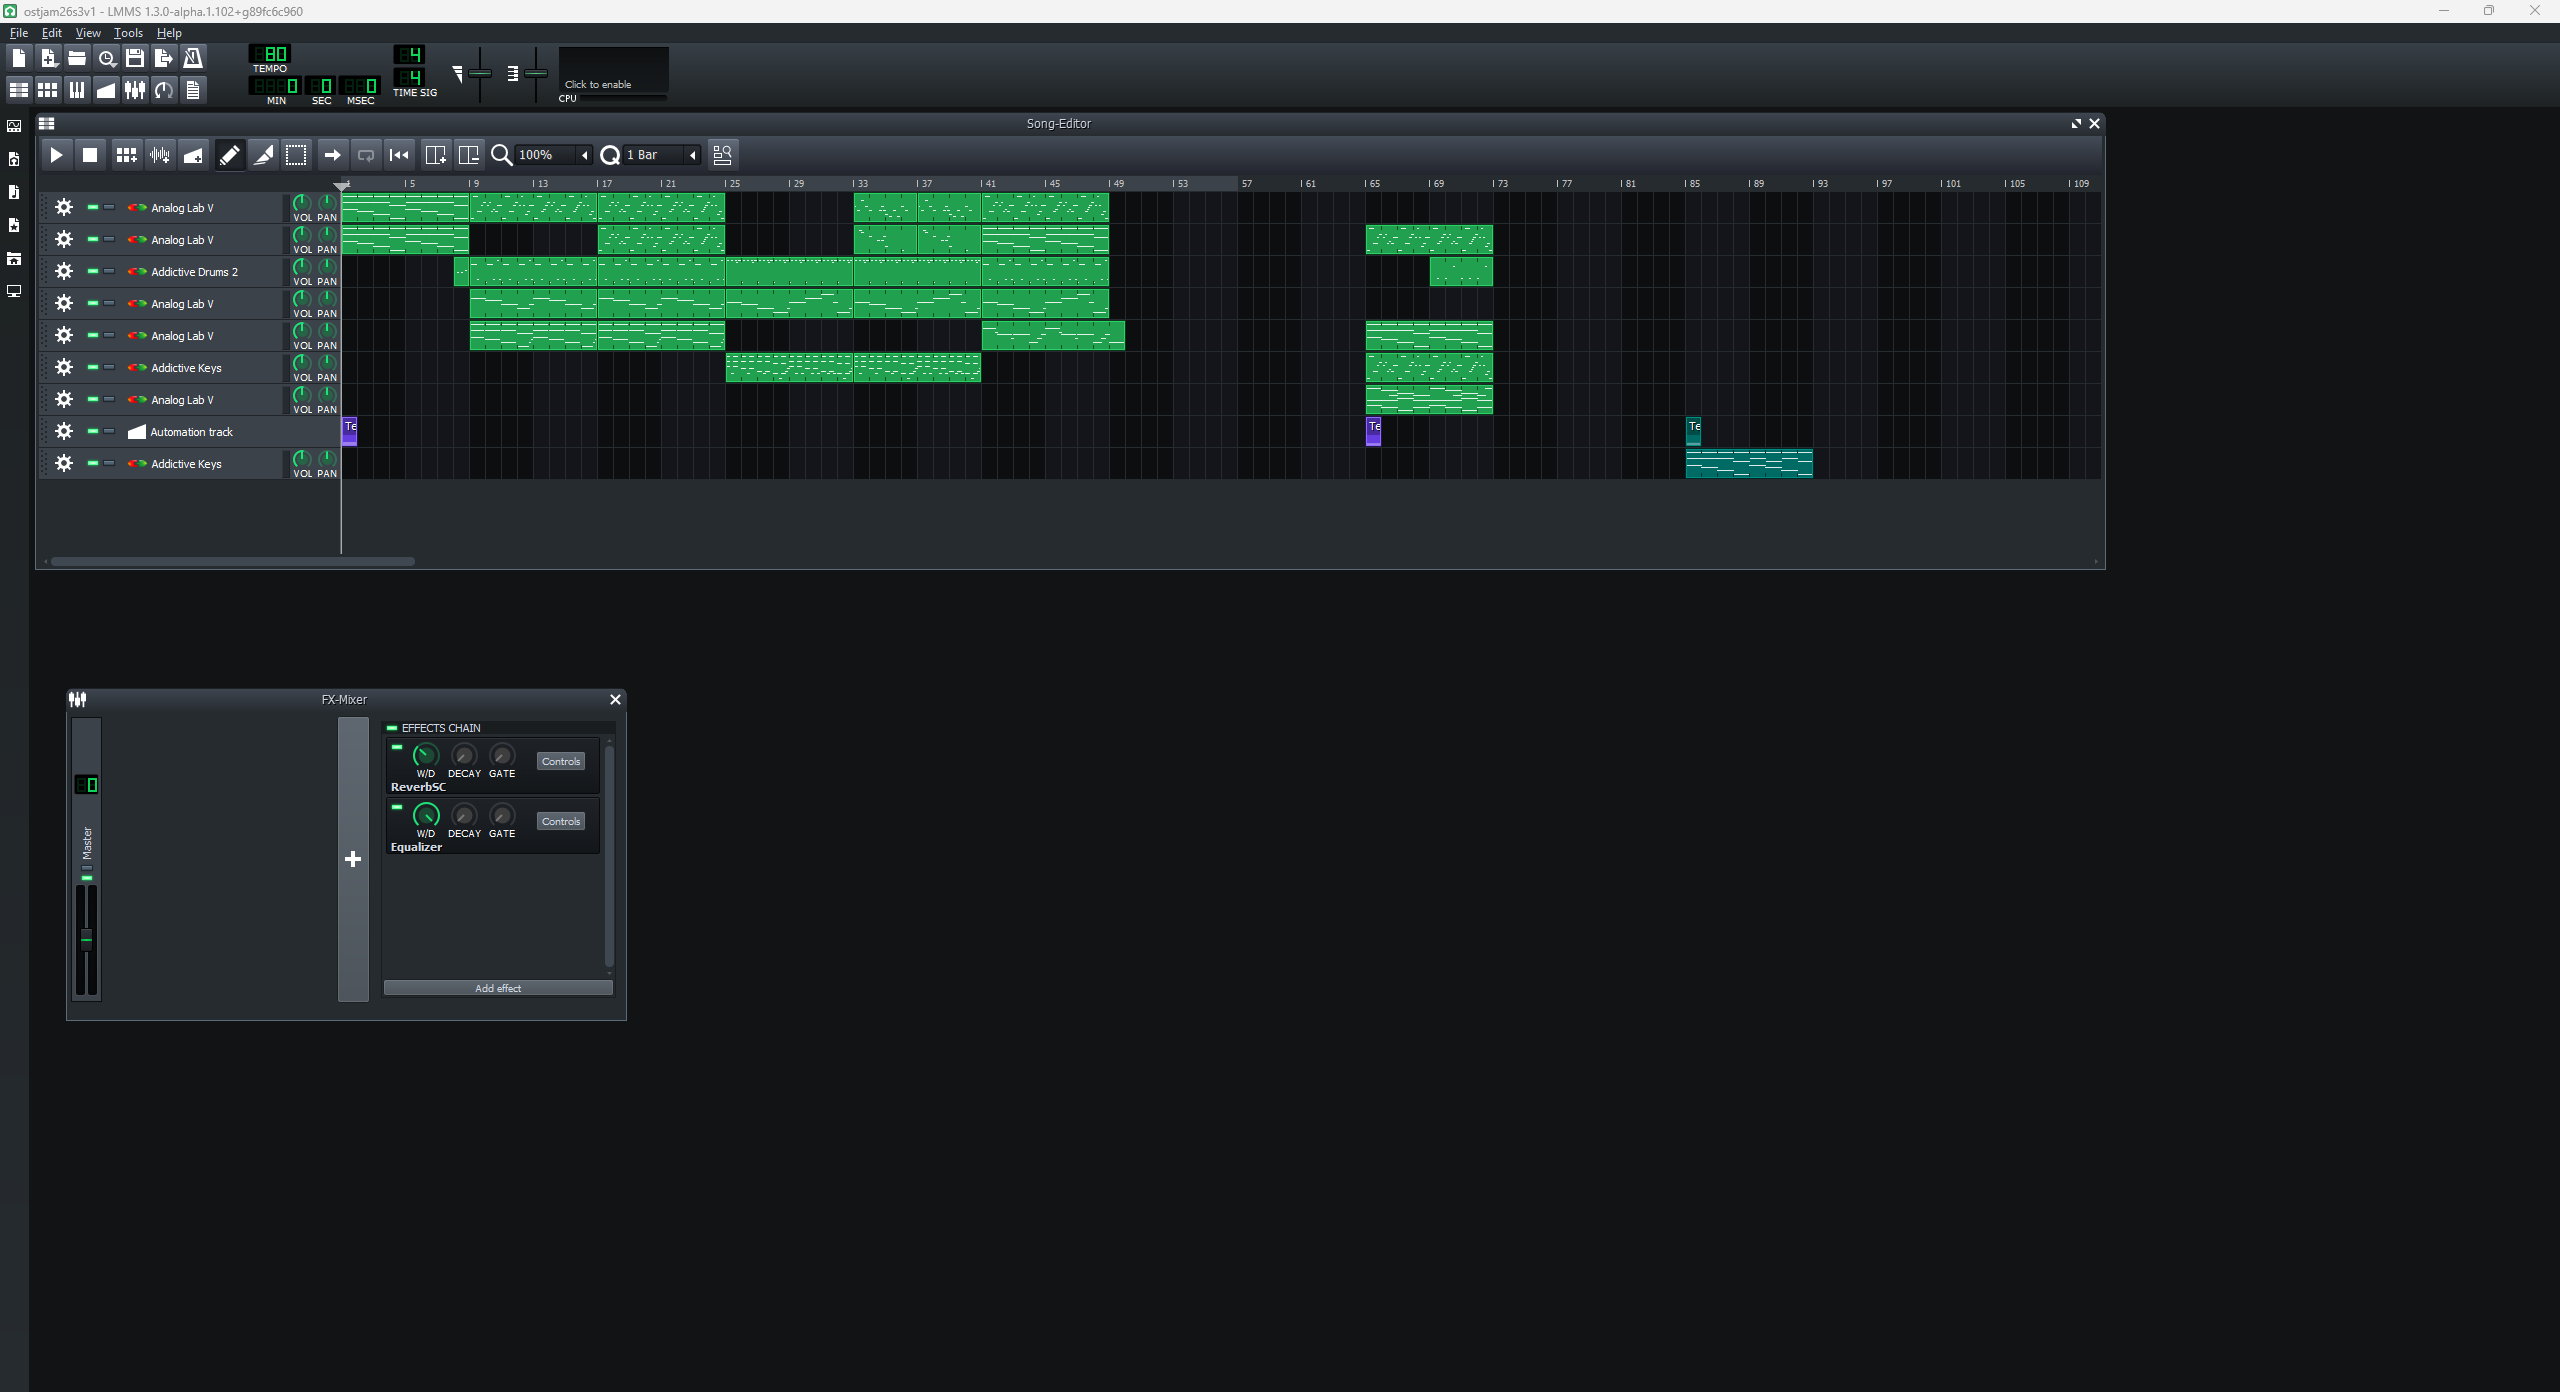Add a sample track in Song-Editor
This screenshot has width=2560, height=1392.
click(159, 155)
